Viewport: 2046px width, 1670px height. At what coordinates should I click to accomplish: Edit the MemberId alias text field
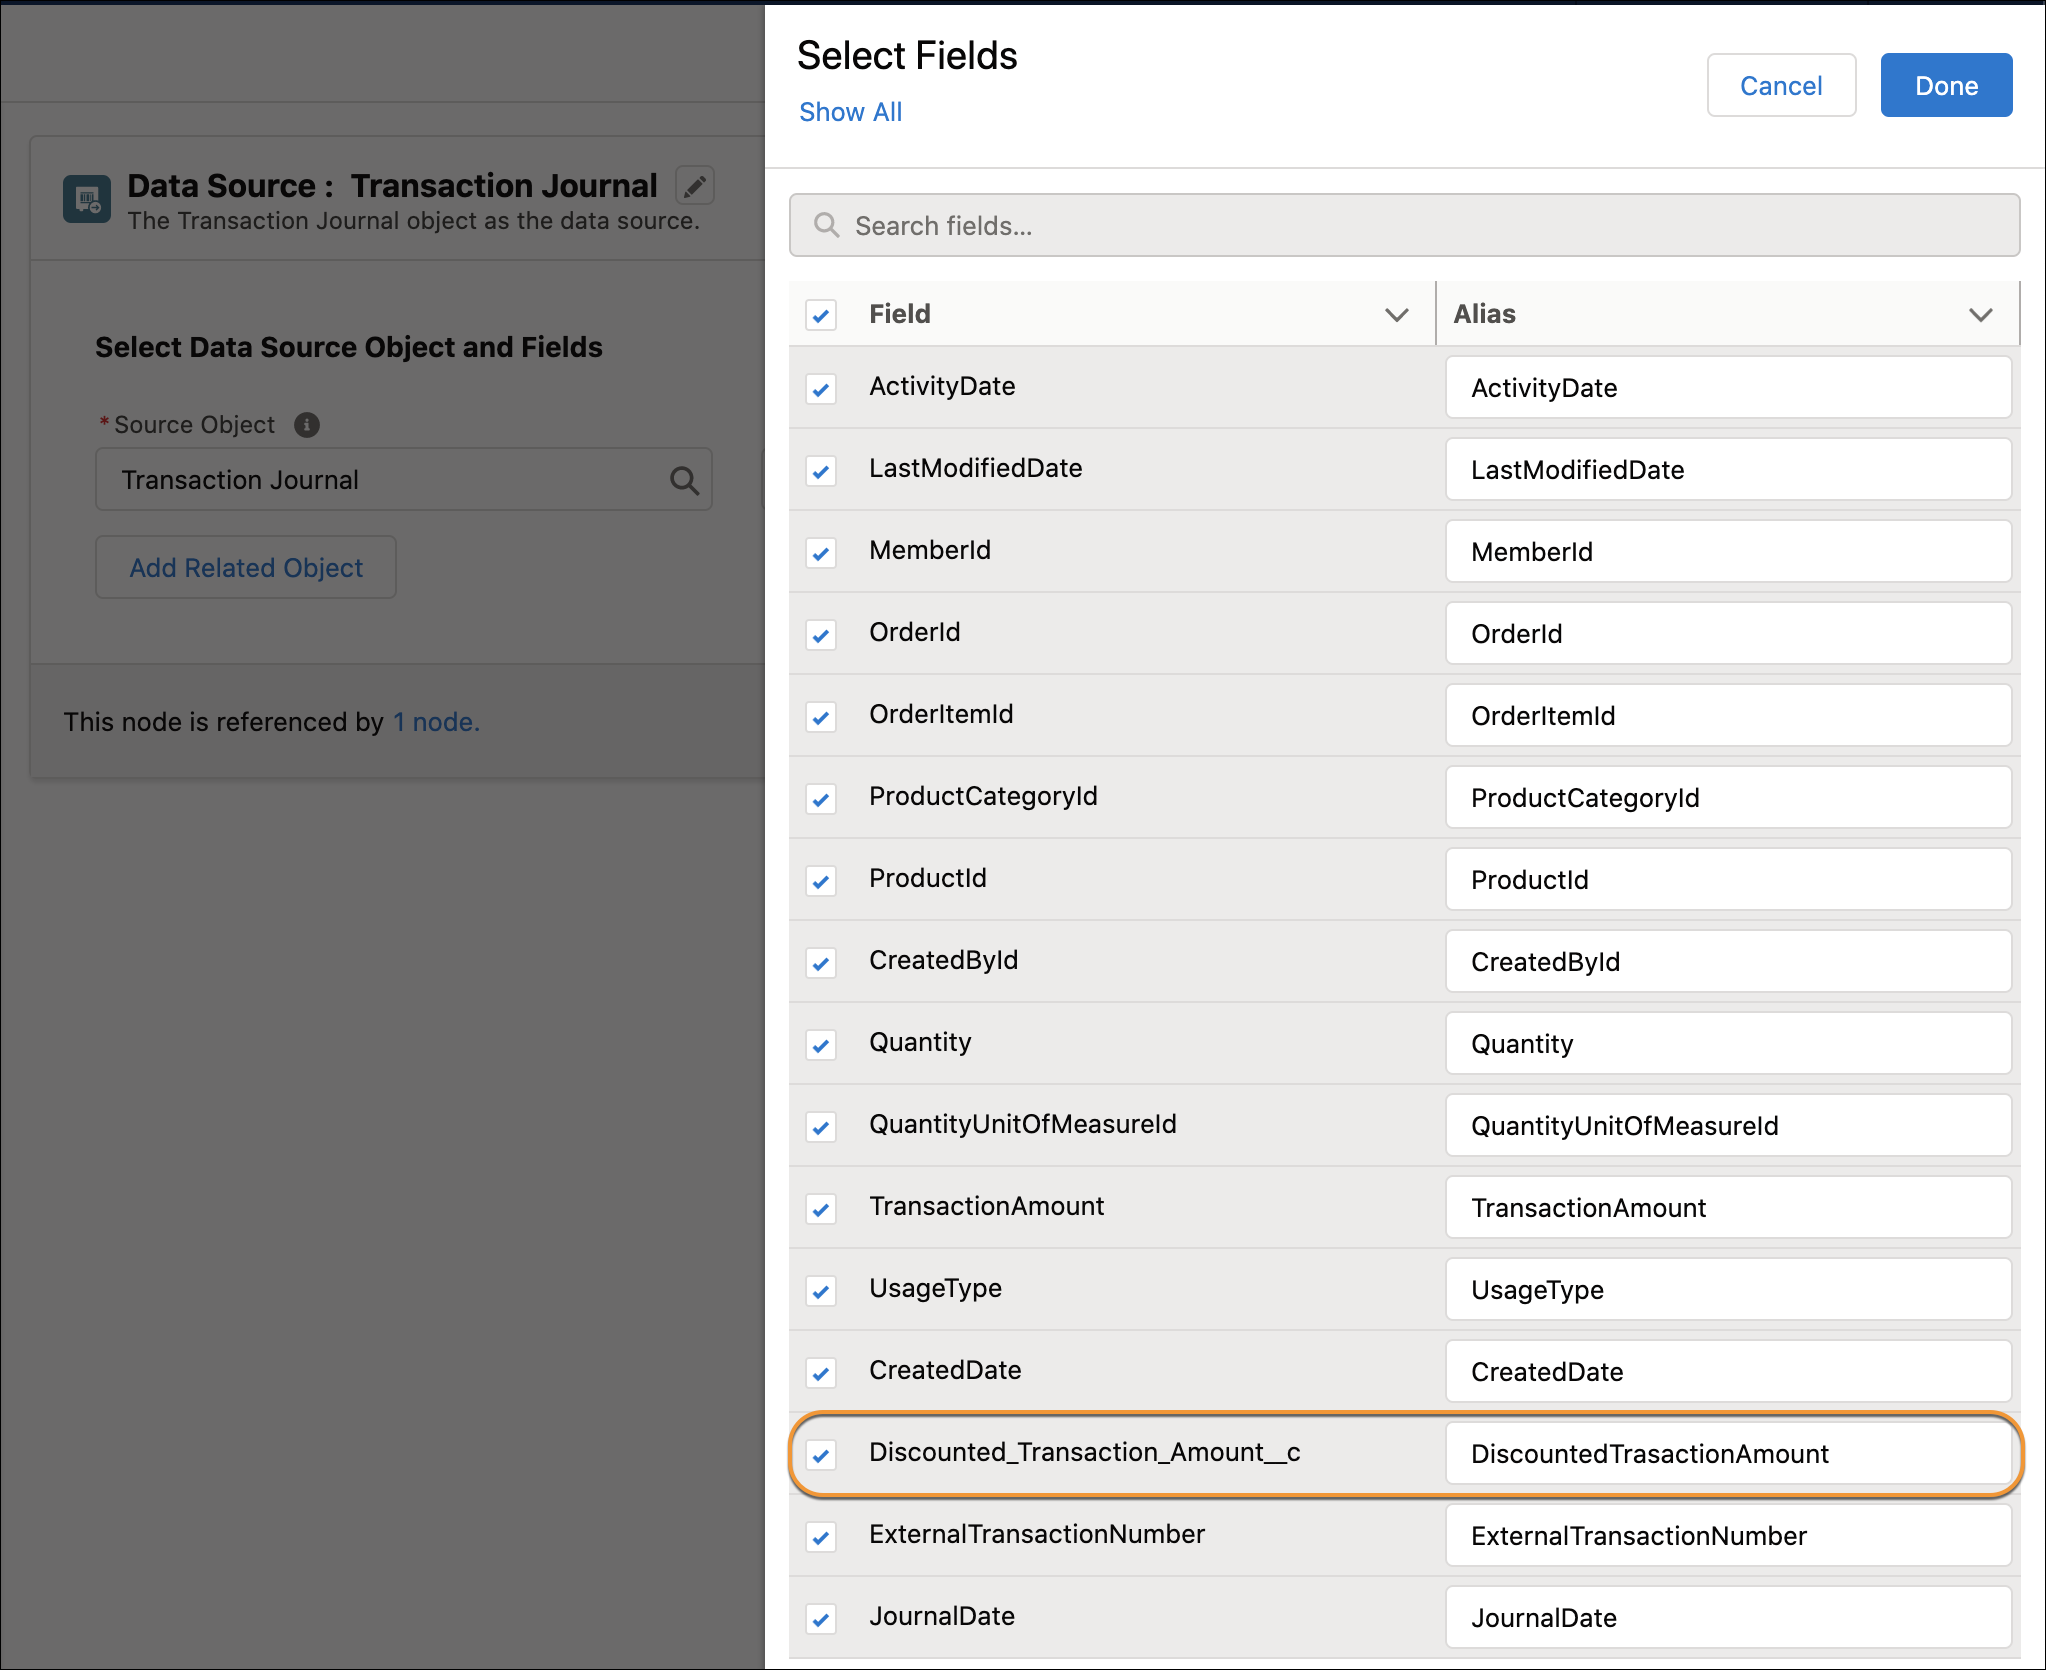tap(1727, 551)
